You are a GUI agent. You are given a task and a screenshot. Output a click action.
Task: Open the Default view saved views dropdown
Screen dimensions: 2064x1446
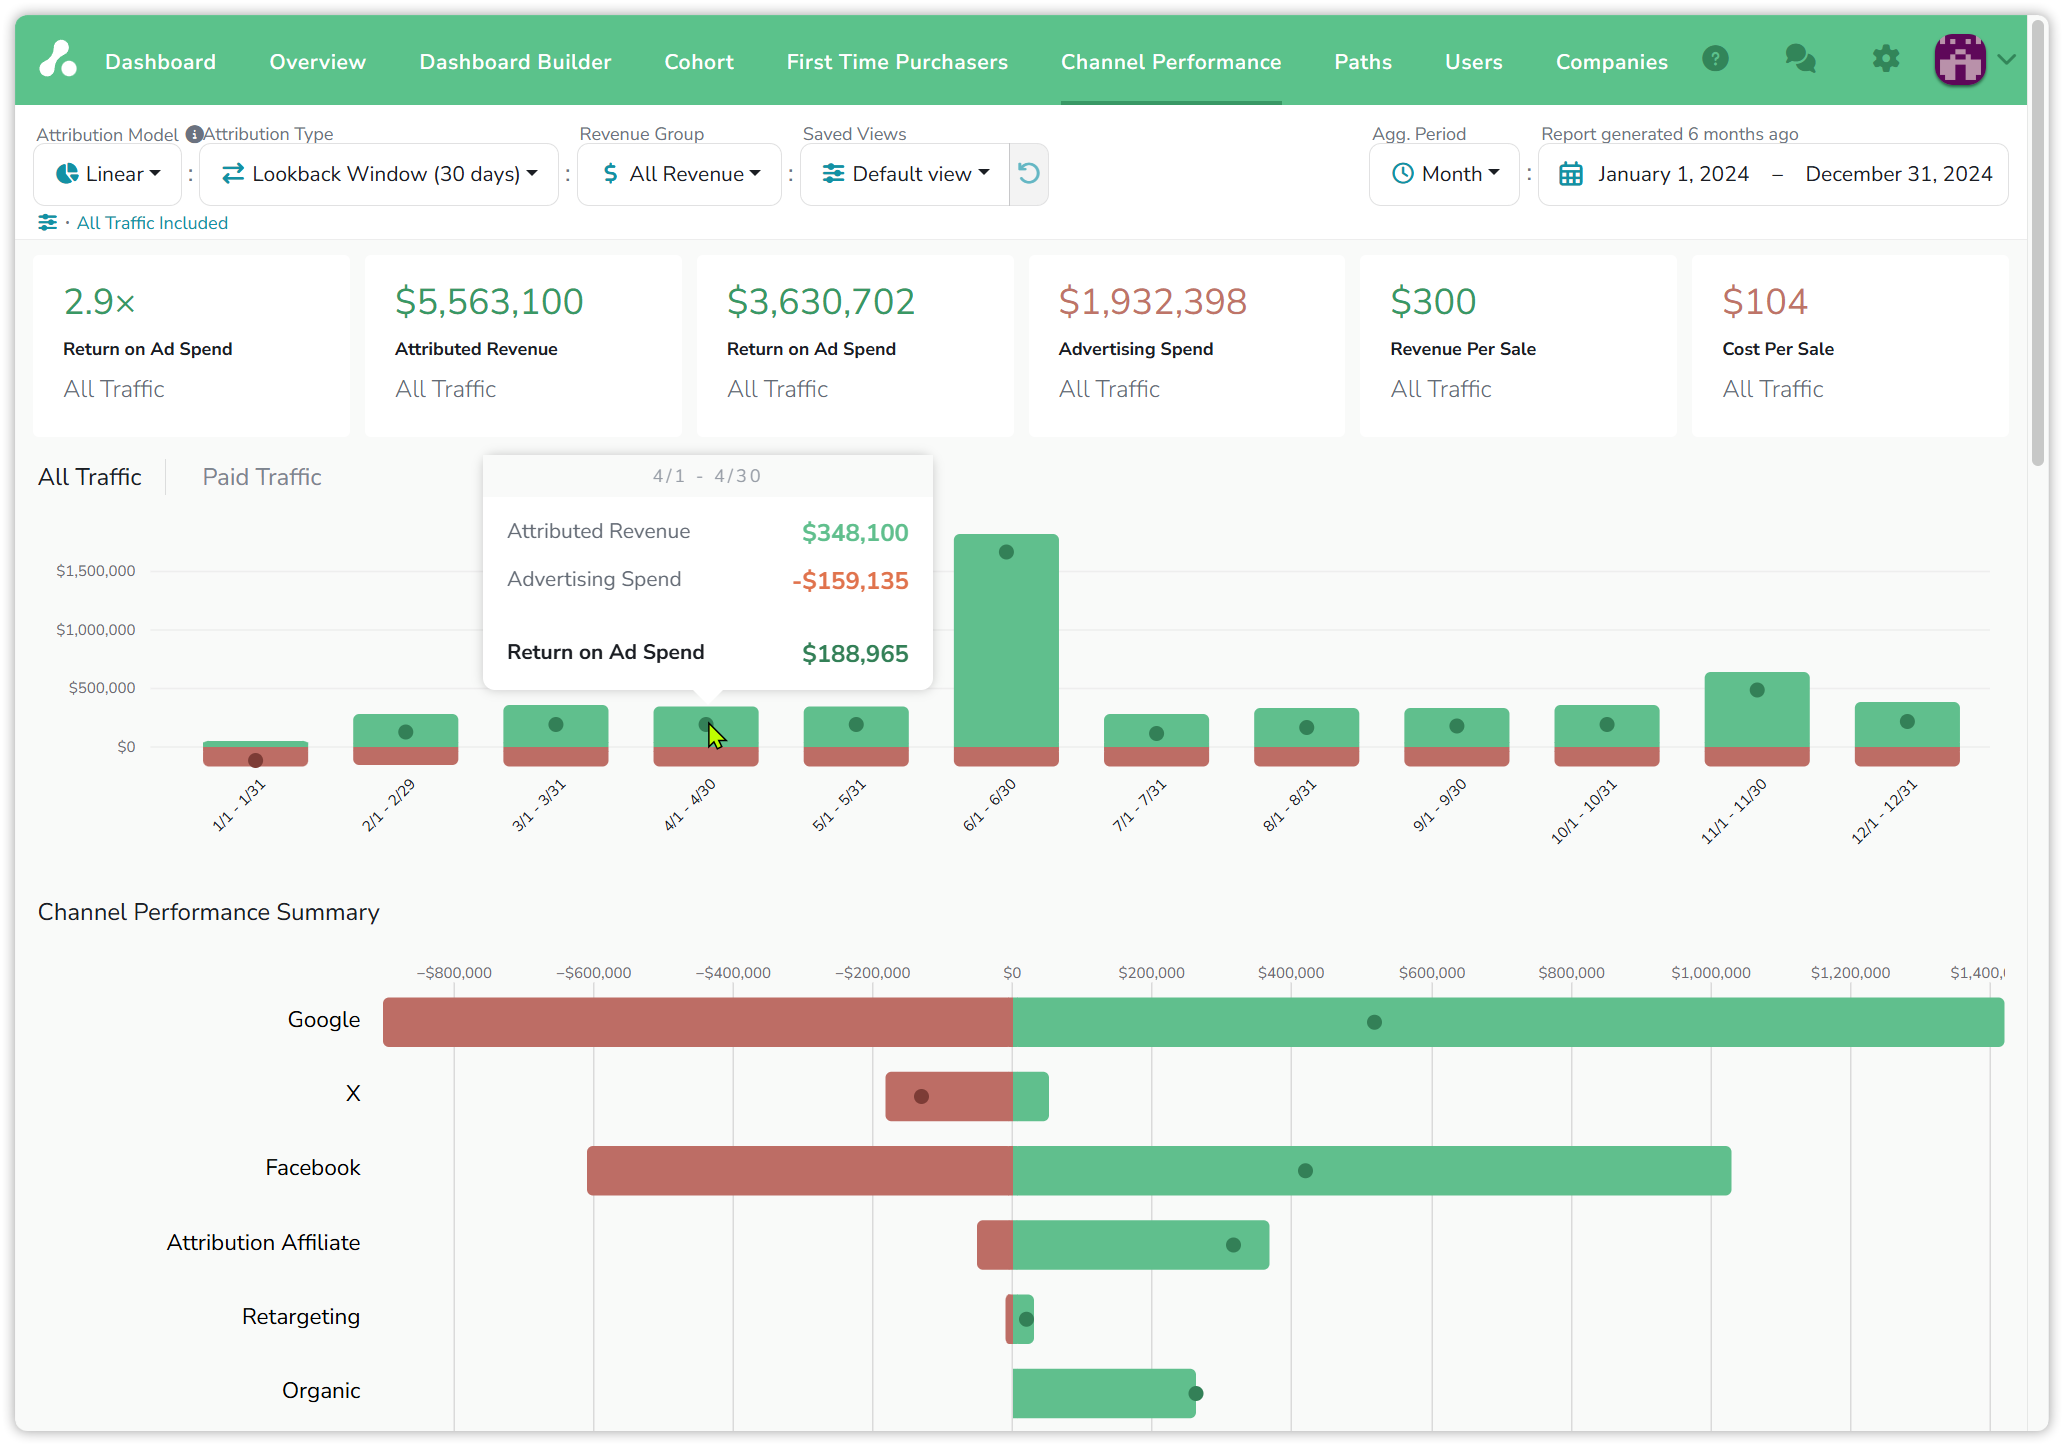(905, 174)
